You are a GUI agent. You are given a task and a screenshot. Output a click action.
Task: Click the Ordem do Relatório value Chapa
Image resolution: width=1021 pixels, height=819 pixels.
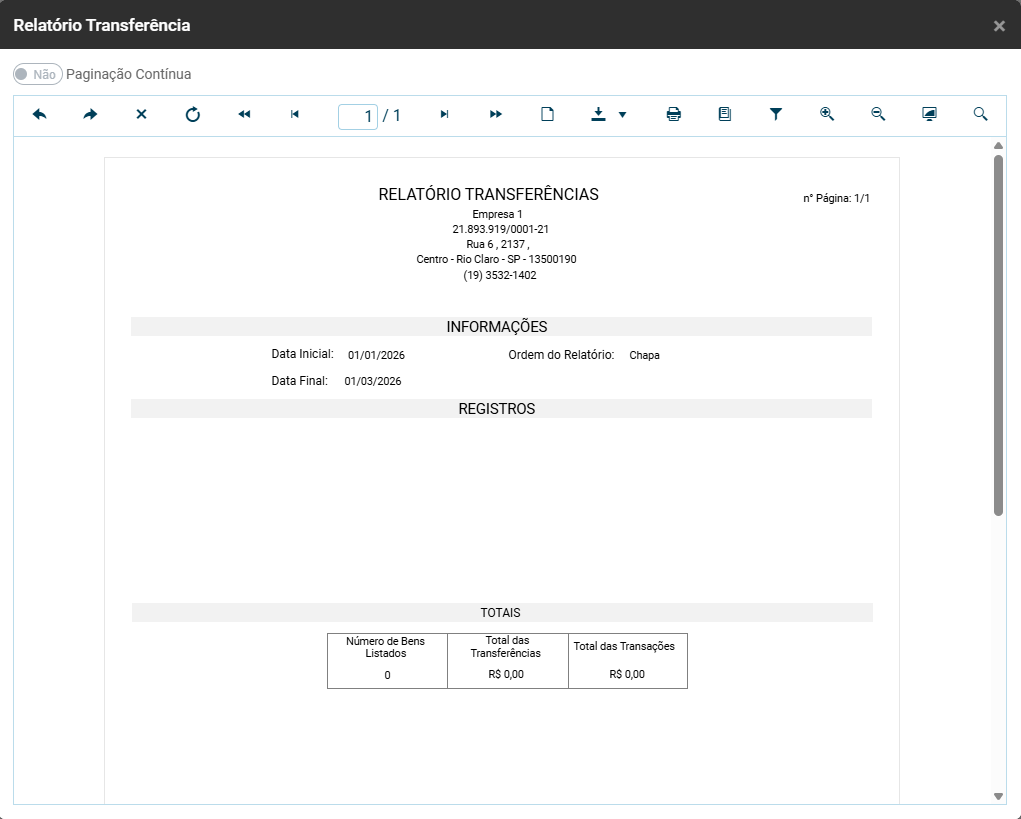coord(644,355)
